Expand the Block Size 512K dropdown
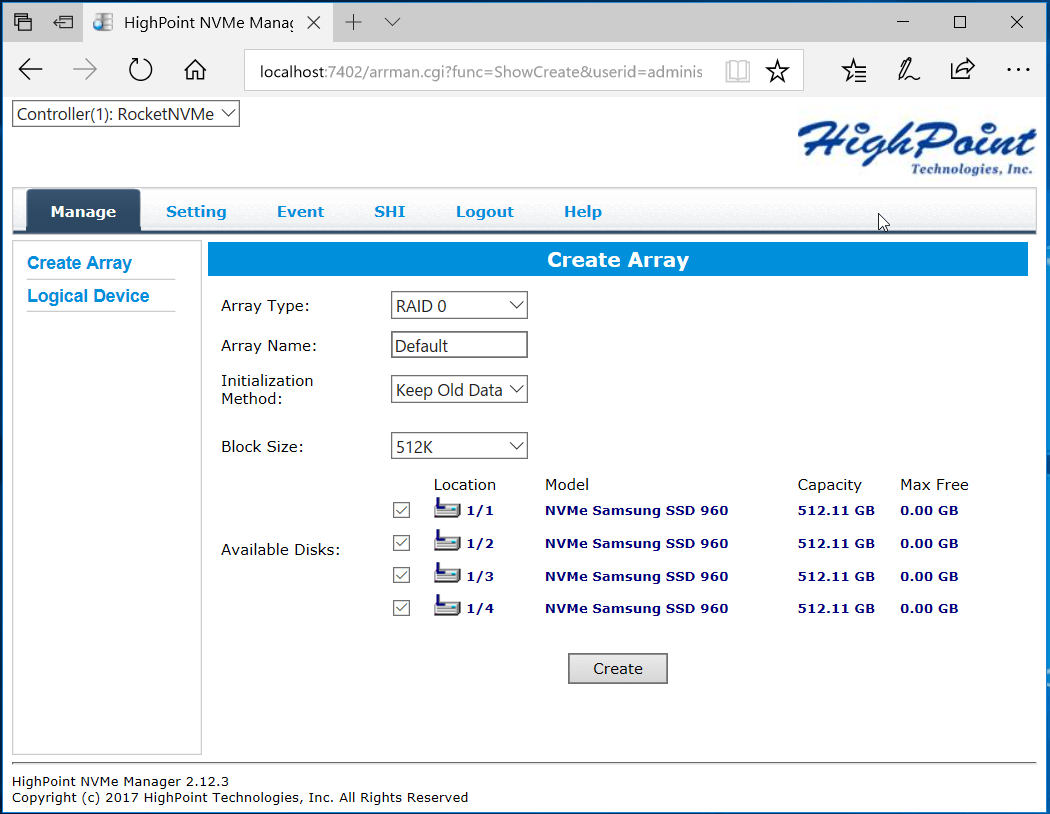The image size is (1050, 814). click(459, 446)
